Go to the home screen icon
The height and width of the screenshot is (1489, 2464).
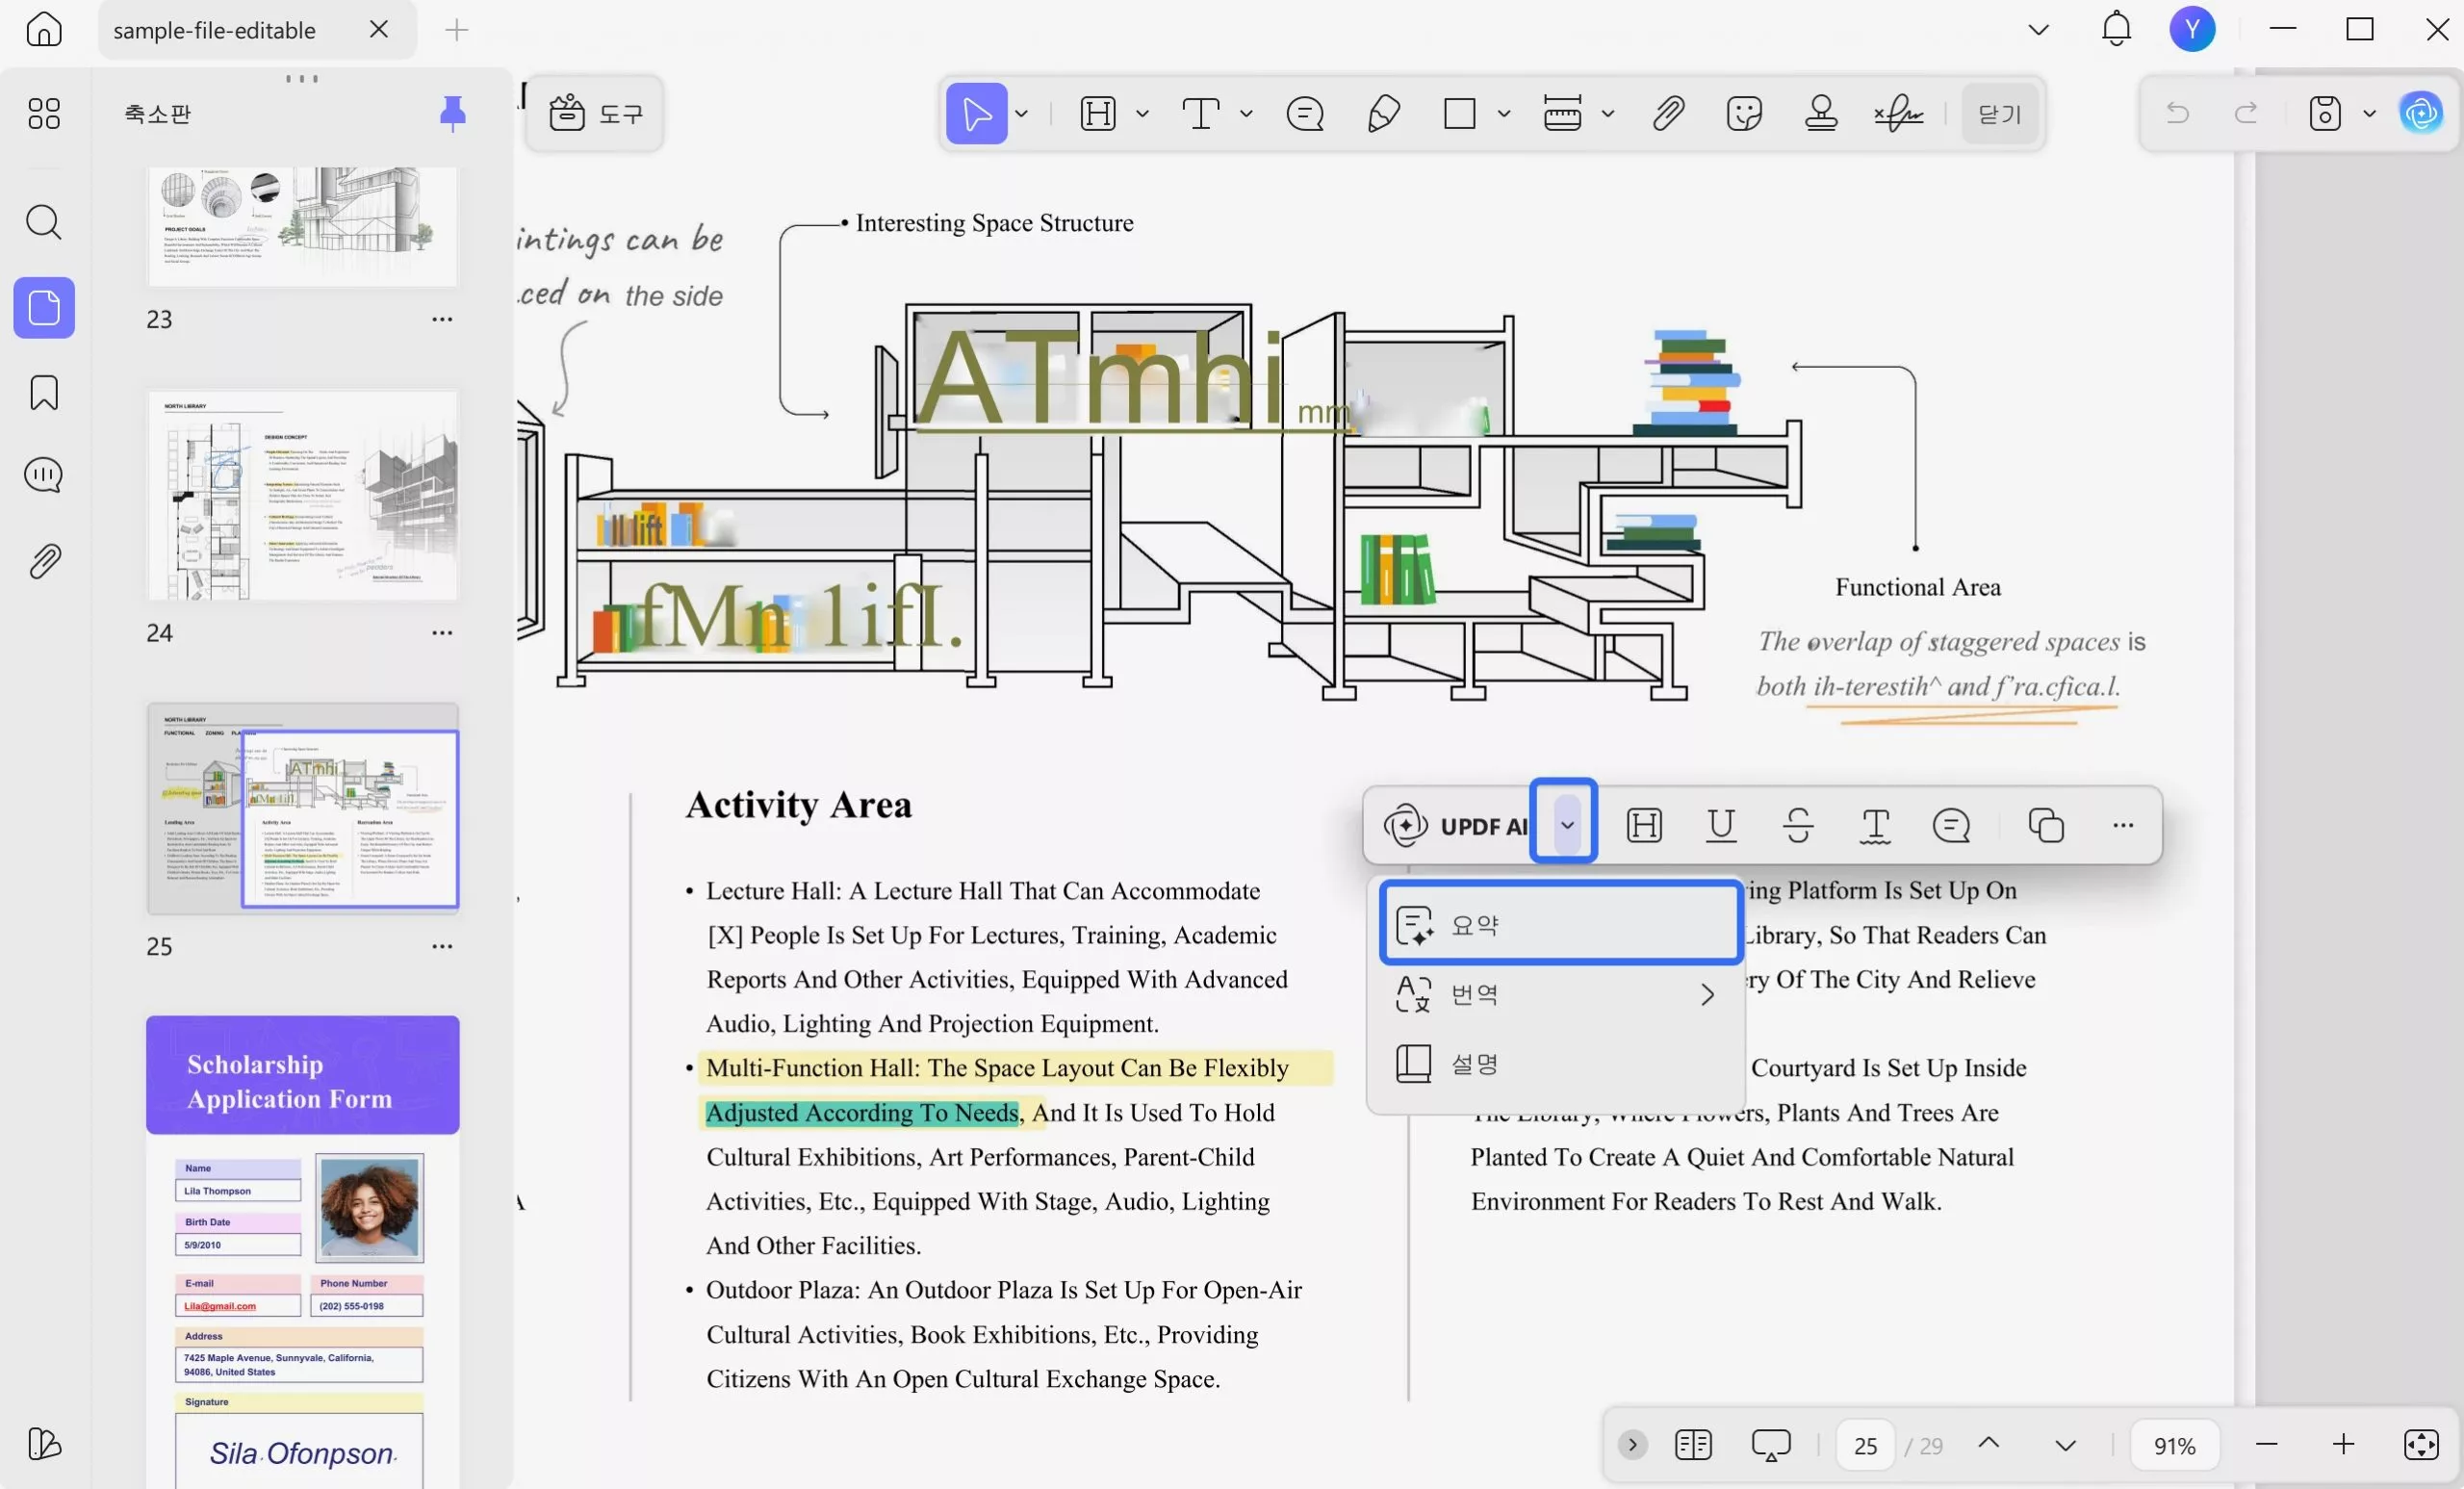43,29
